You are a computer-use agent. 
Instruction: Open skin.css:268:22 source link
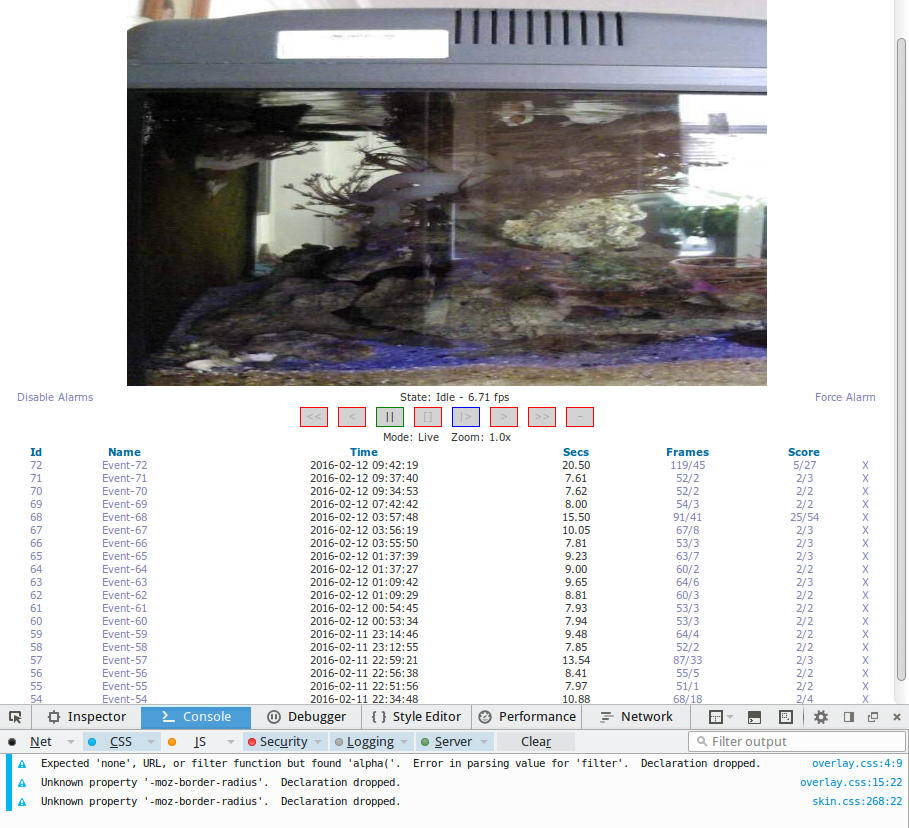tap(857, 801)
